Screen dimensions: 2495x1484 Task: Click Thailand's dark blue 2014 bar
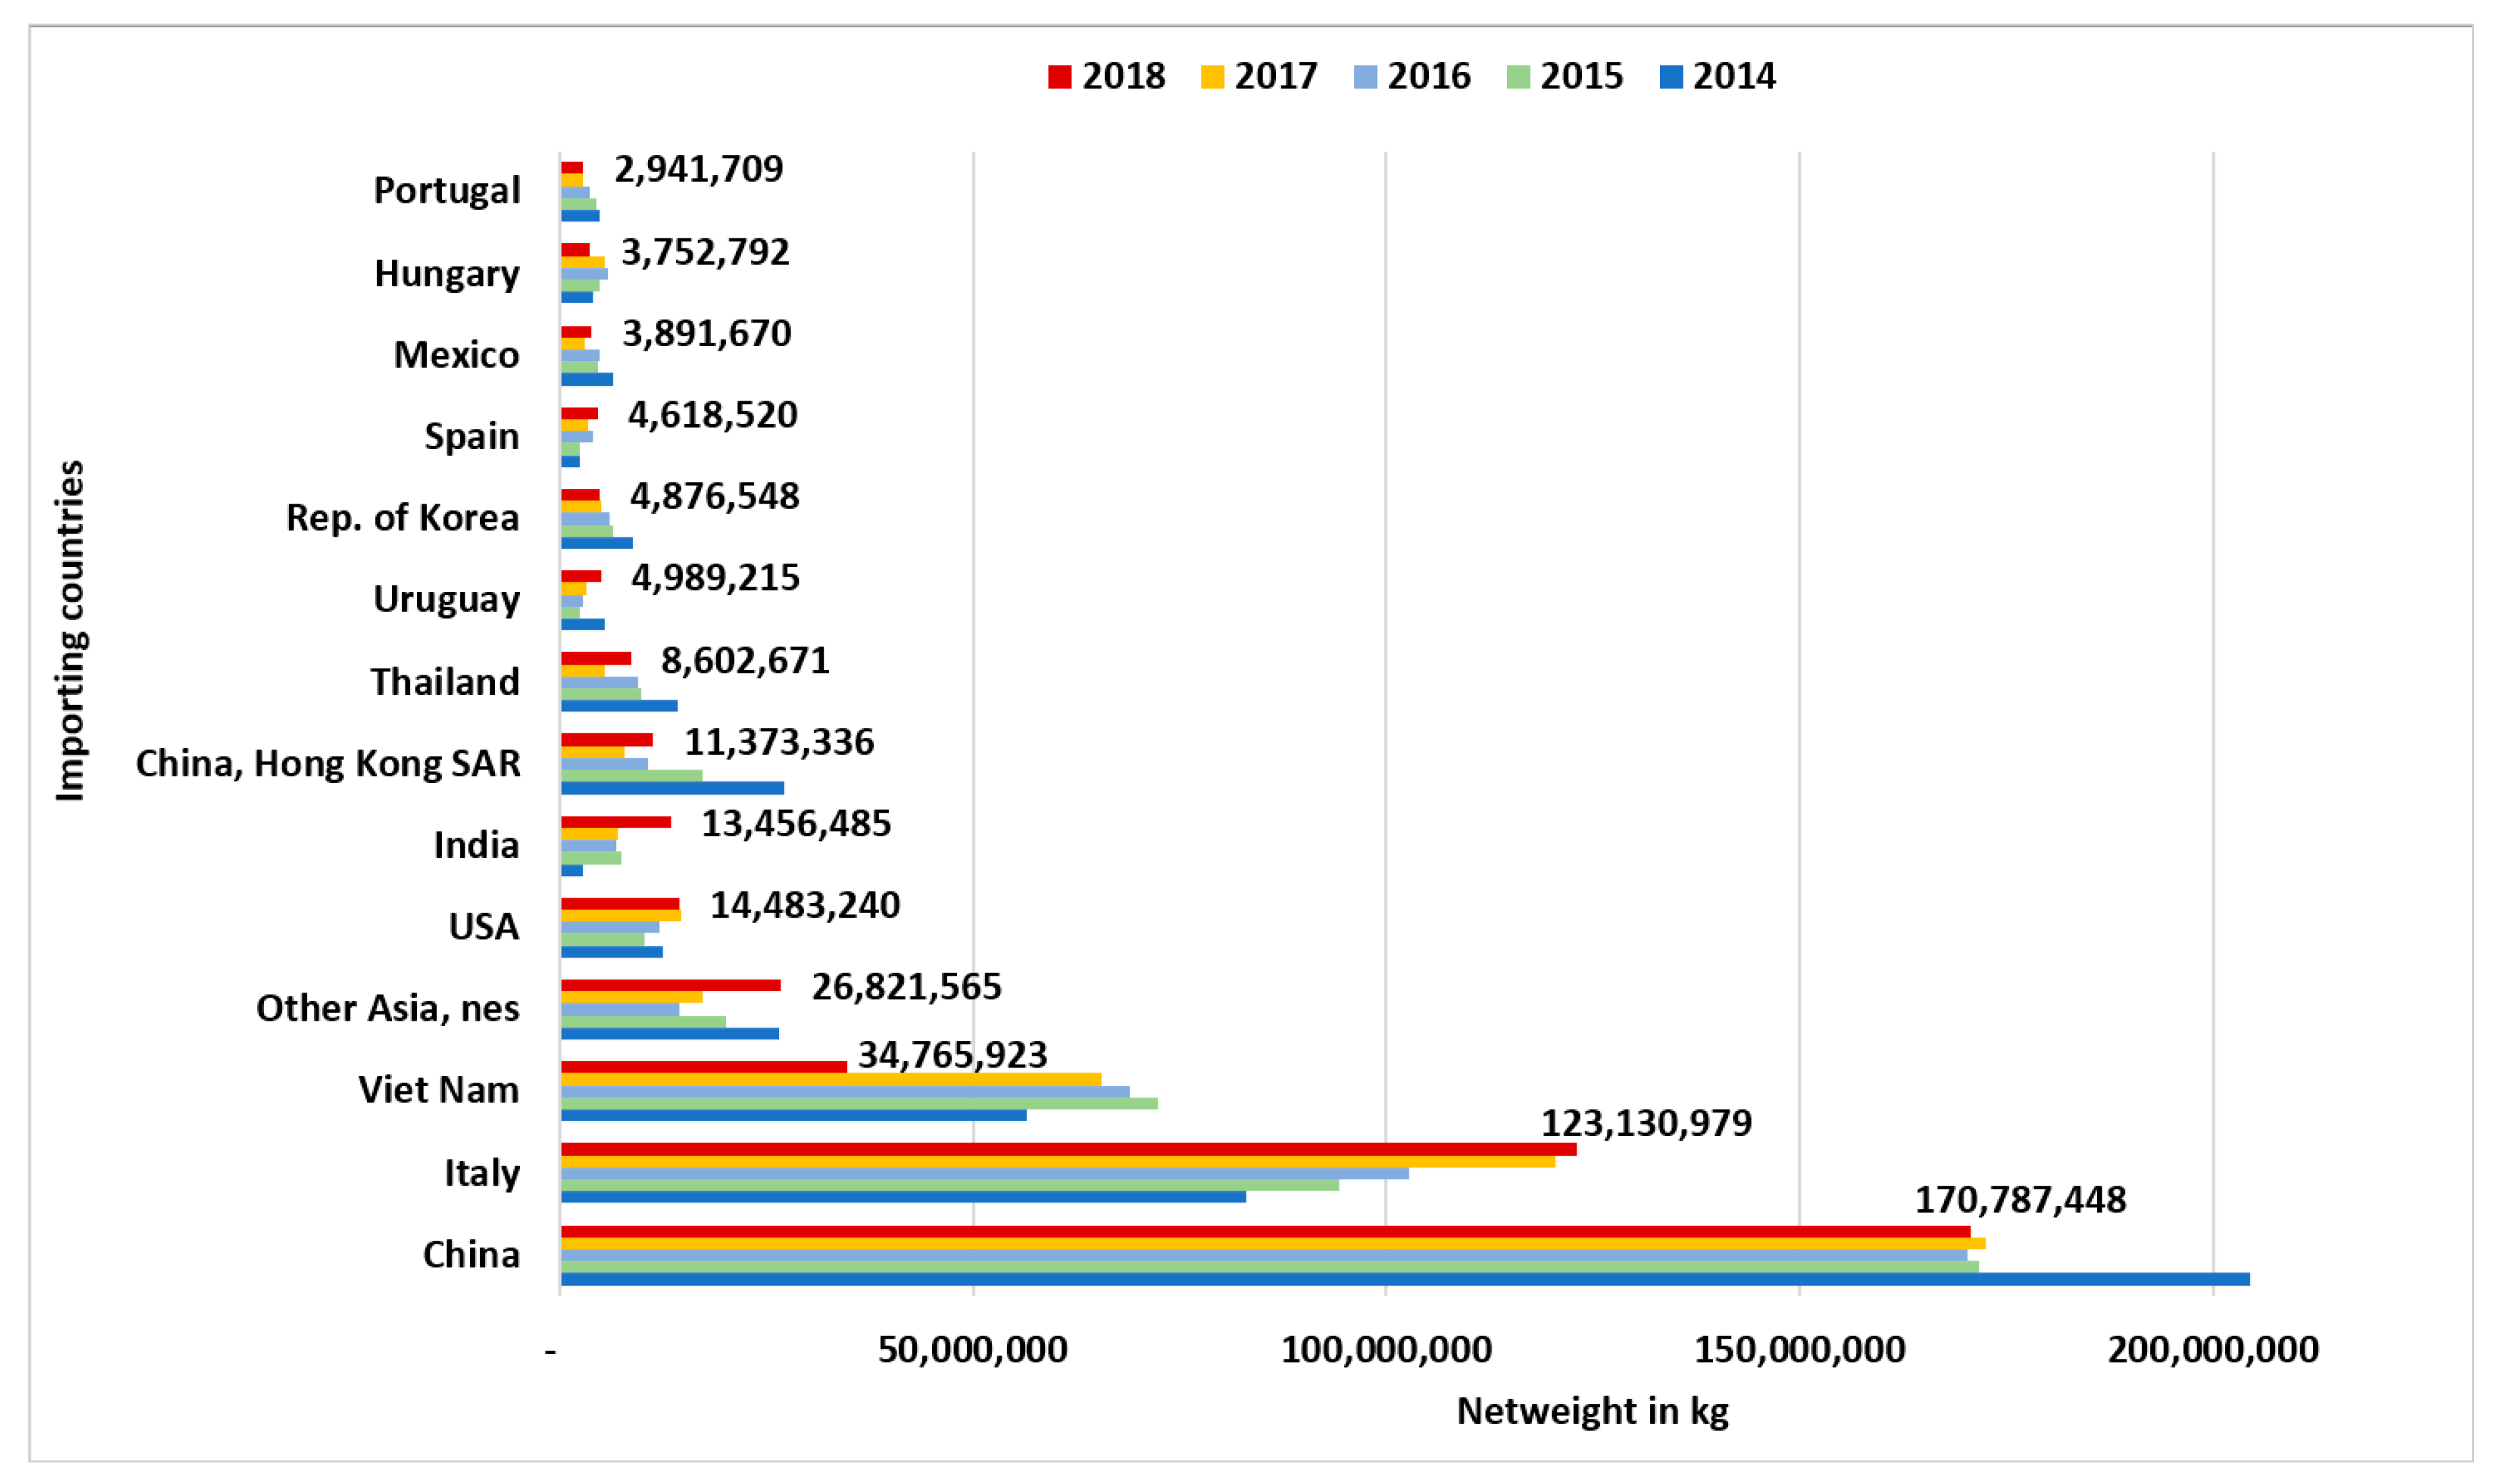(x=619, y=707)
